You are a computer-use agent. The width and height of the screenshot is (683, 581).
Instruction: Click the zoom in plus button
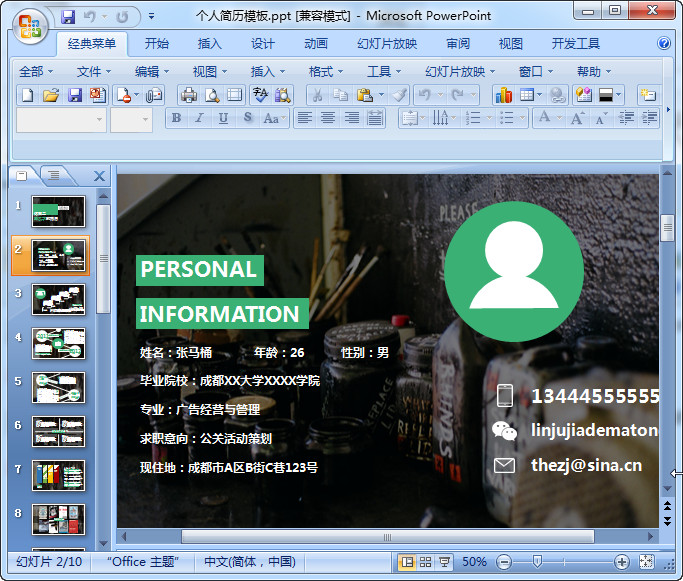click(x=622, y=562)
